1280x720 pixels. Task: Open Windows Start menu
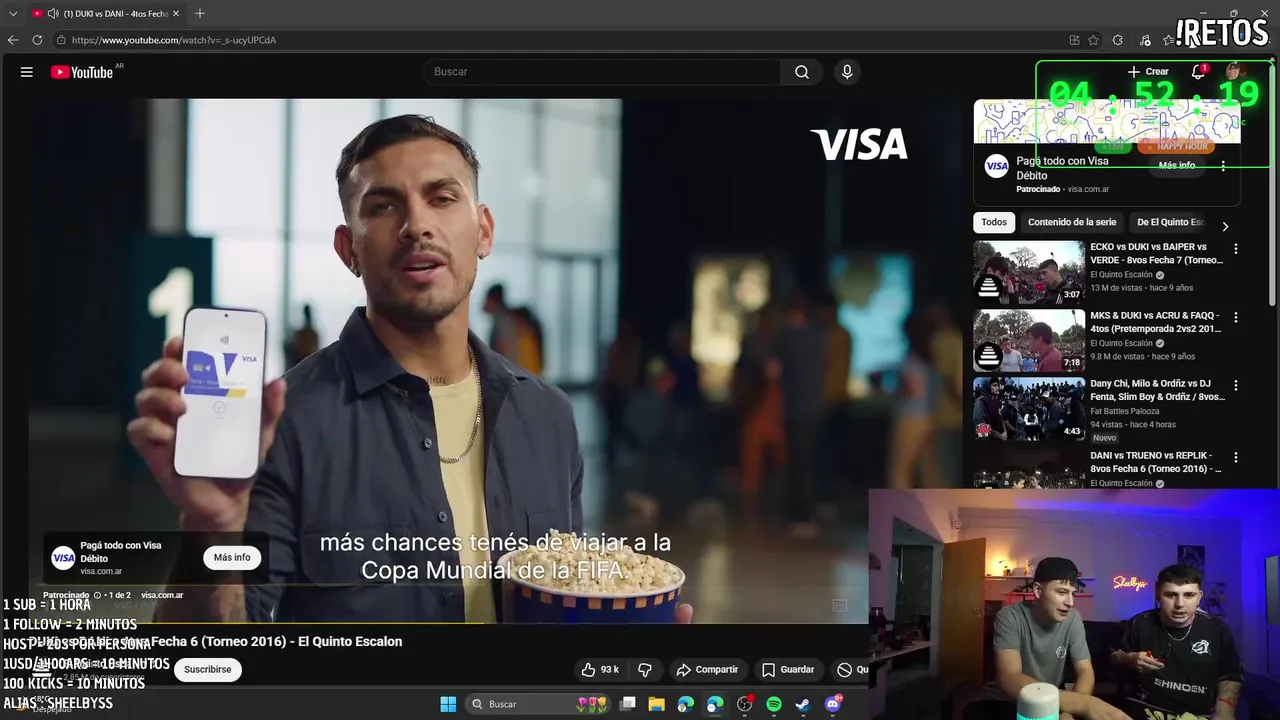[x=448, y=704]
